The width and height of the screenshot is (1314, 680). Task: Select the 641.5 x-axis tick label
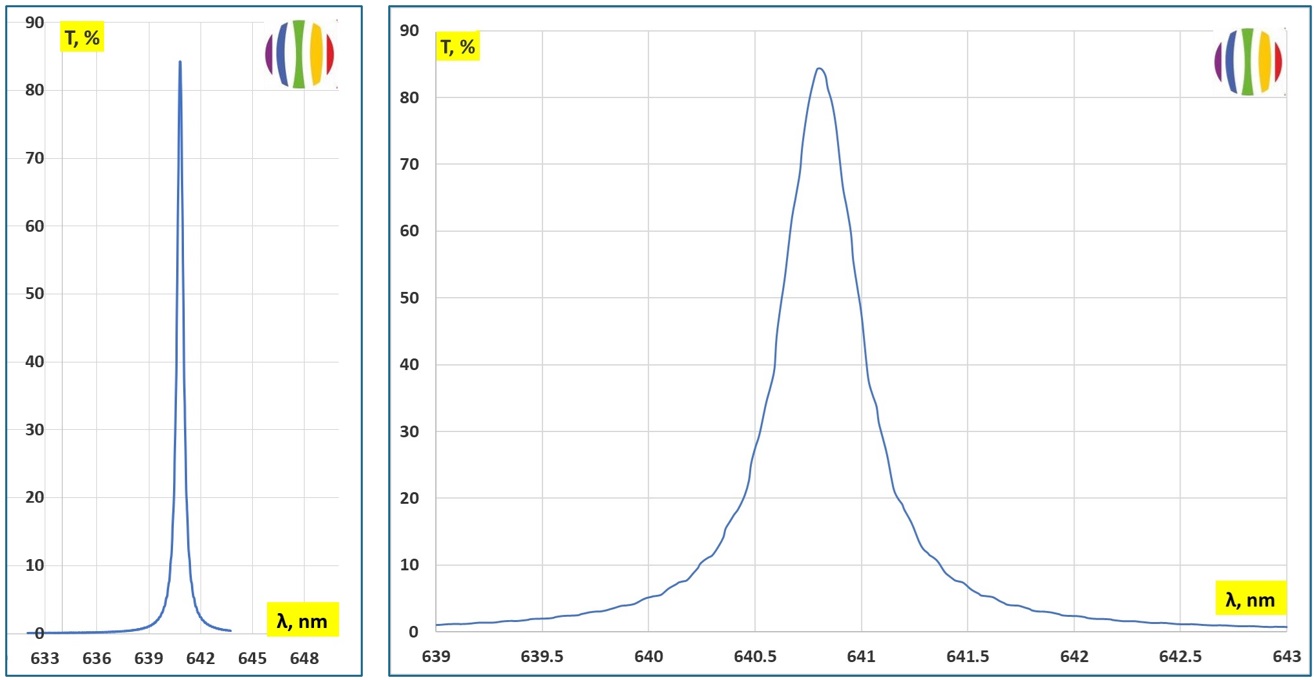coord(967,657)
